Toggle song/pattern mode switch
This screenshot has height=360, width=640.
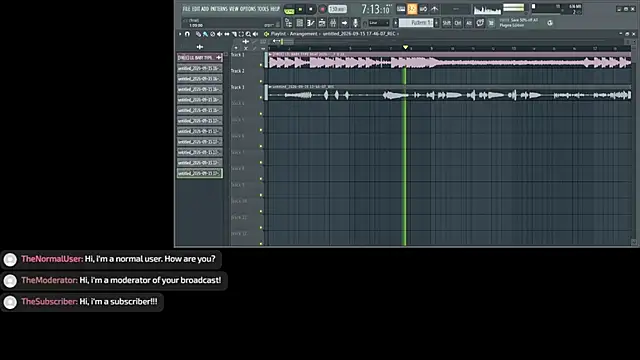(289, 10)
